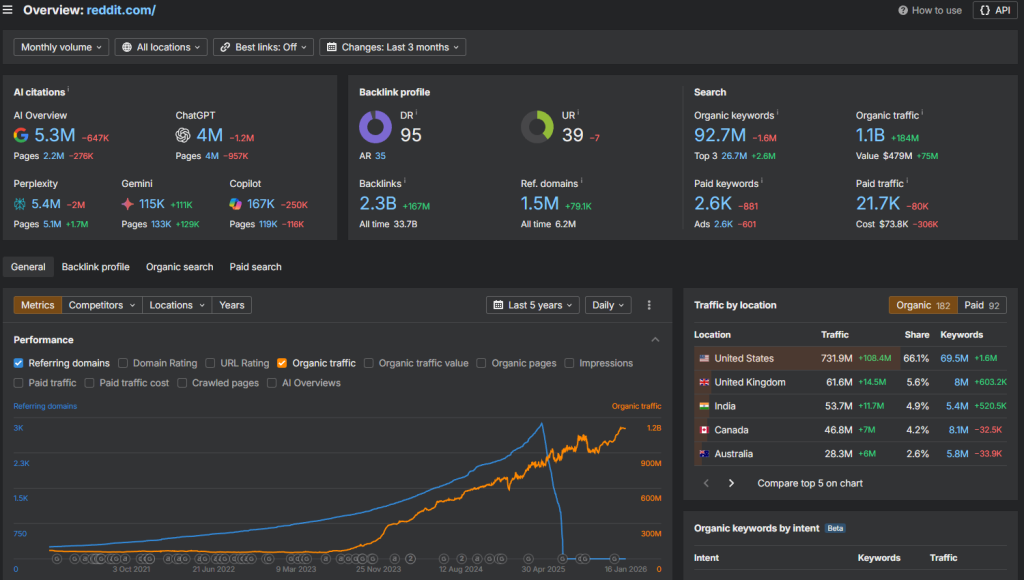Uncheck the Referring domains checkbox
This screenshot has width=1024, height=580.
[19, 363]
